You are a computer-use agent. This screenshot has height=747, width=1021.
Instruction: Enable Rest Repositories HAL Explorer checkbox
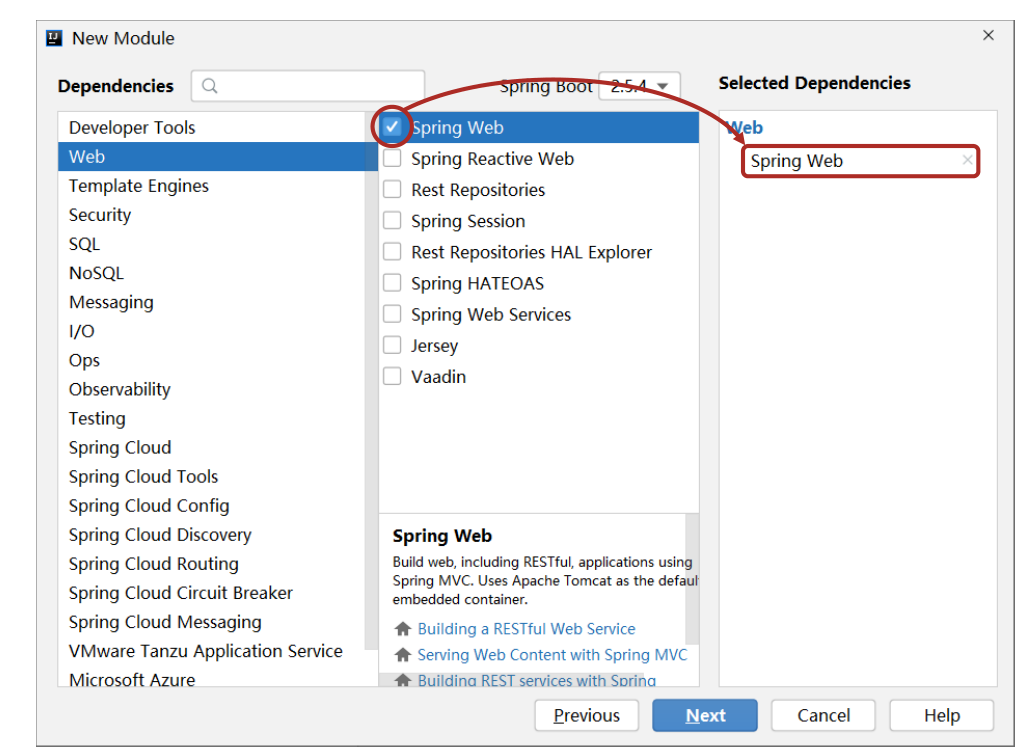pyautogui.click(x=392, y=252)
